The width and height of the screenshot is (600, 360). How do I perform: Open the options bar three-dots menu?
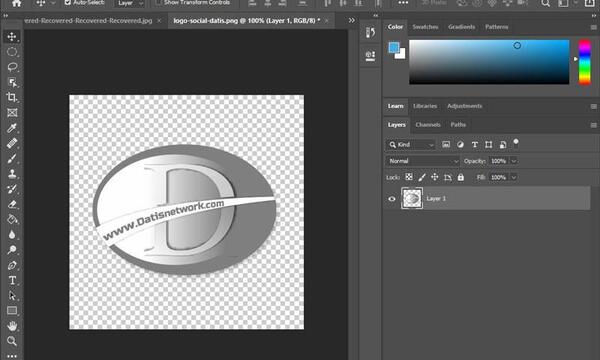(403, 3)
